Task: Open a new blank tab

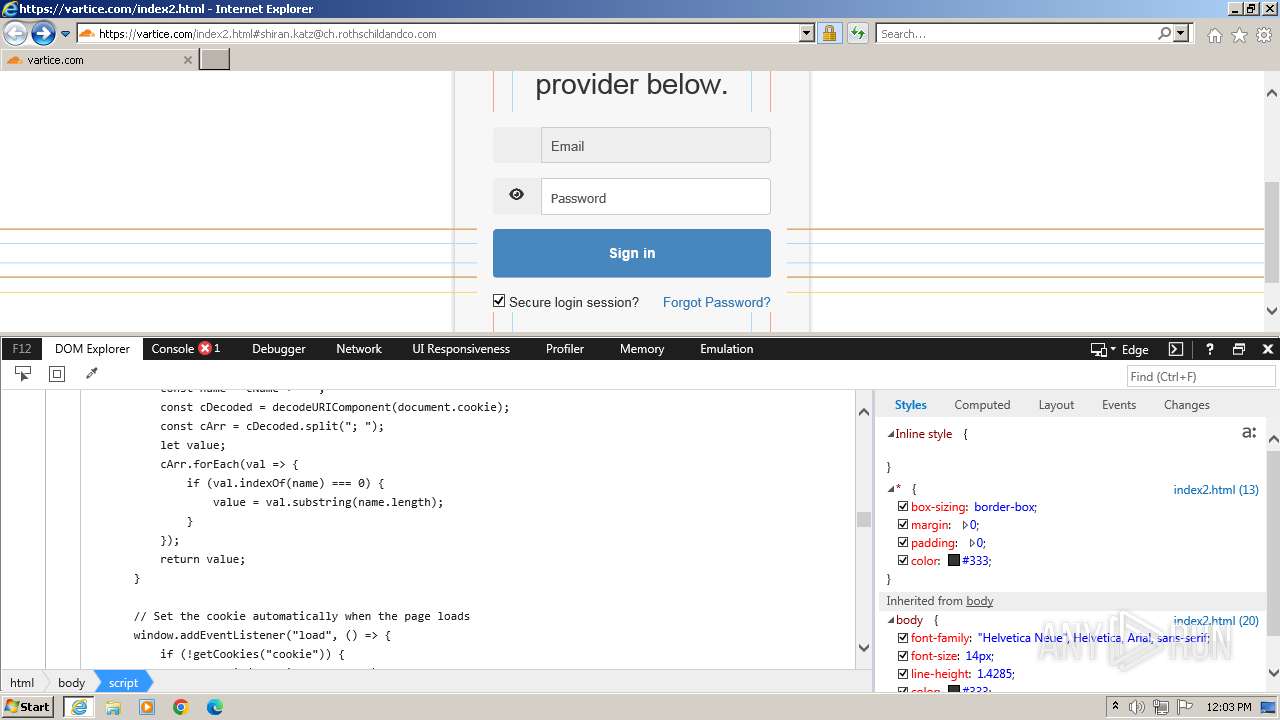Action: click(215, 59)
